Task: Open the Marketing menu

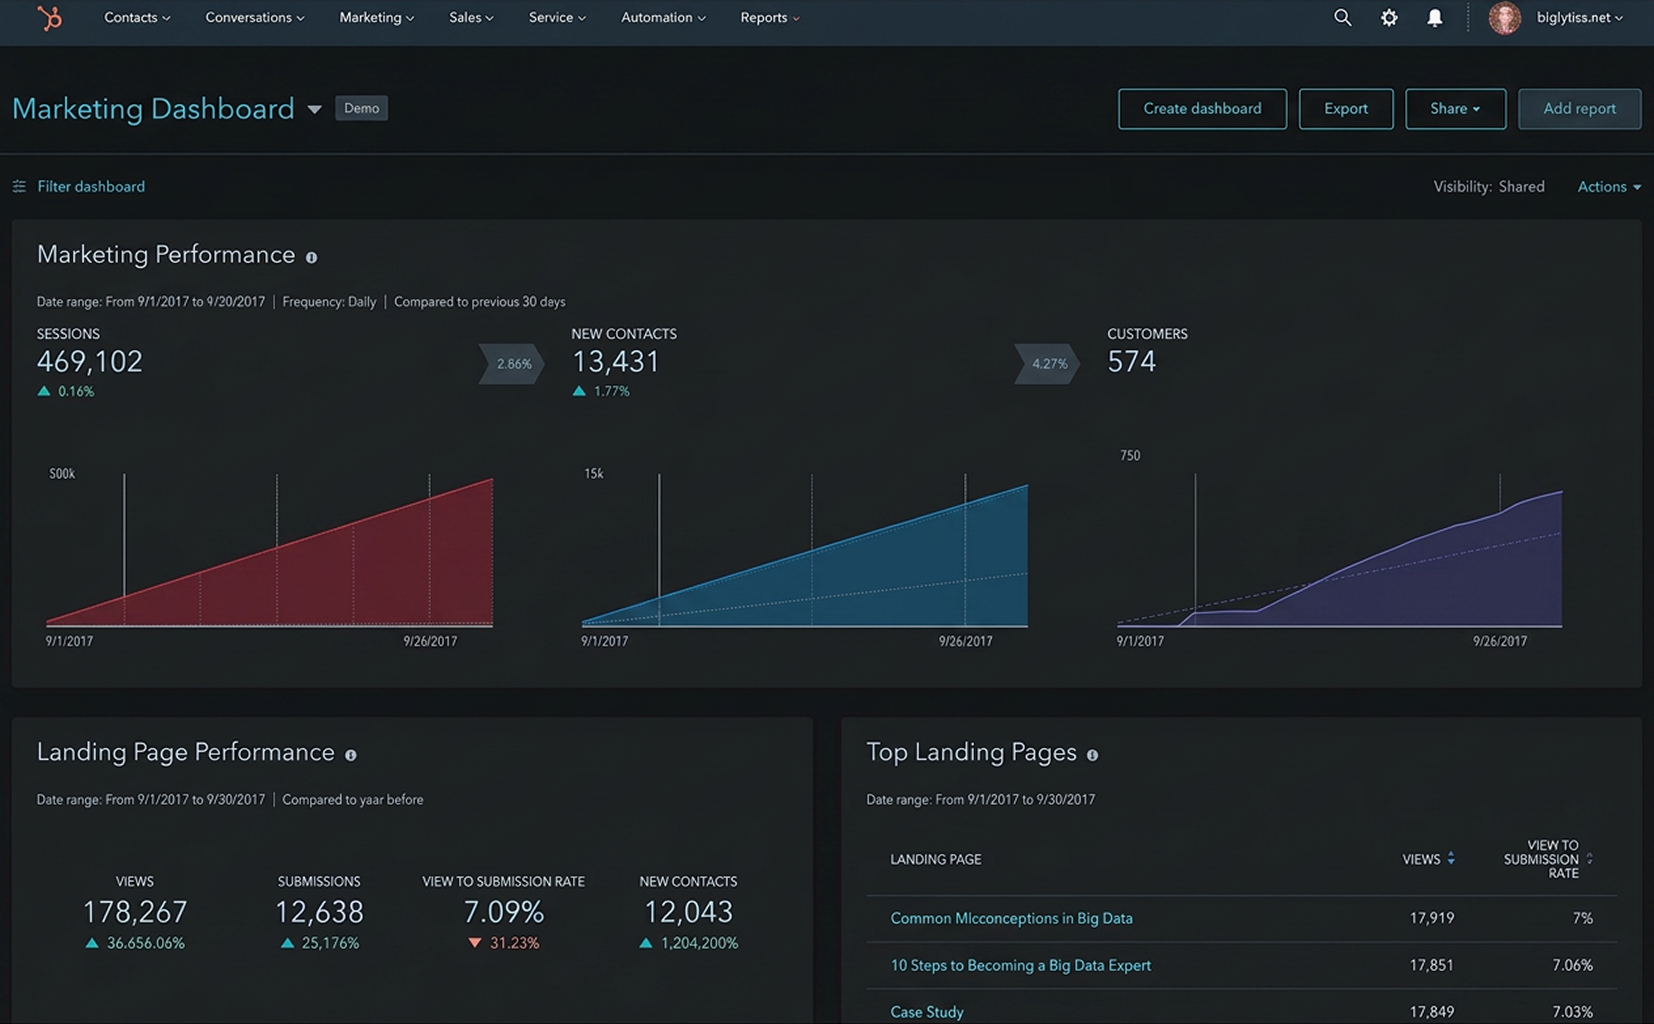Action: pos(376,18)
